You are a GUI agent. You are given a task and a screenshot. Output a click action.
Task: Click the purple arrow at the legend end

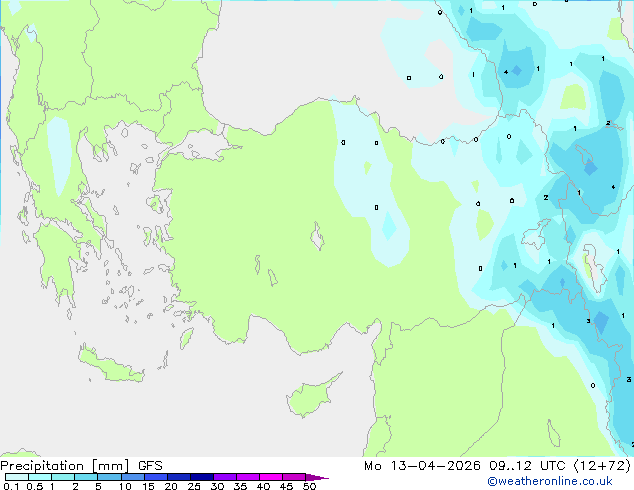(x=317, y=477)
